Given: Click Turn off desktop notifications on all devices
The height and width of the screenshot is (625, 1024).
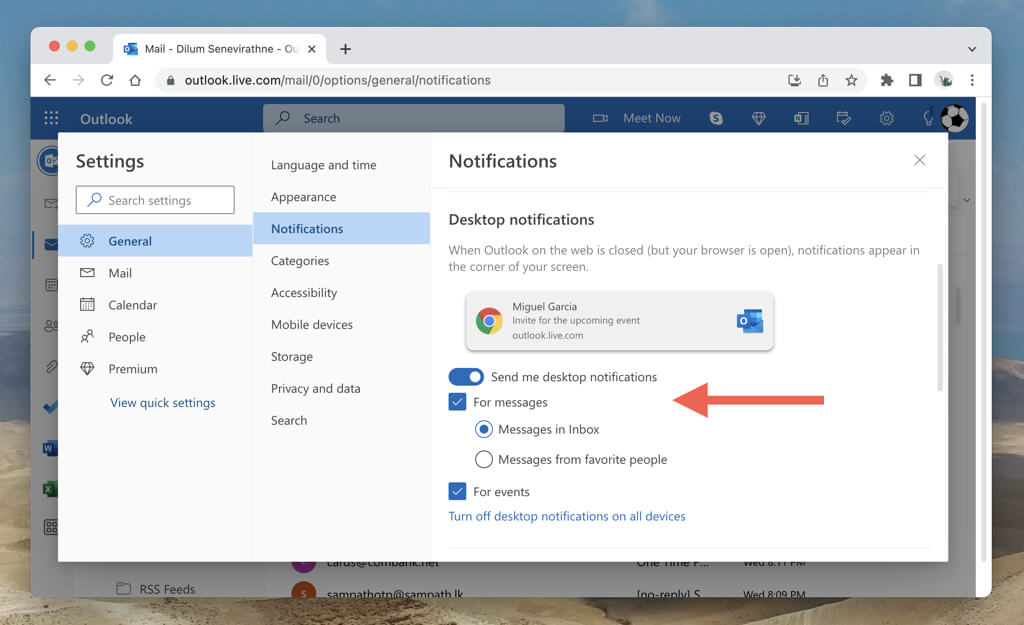Looking at the screenshot, I should coord(567,517).
